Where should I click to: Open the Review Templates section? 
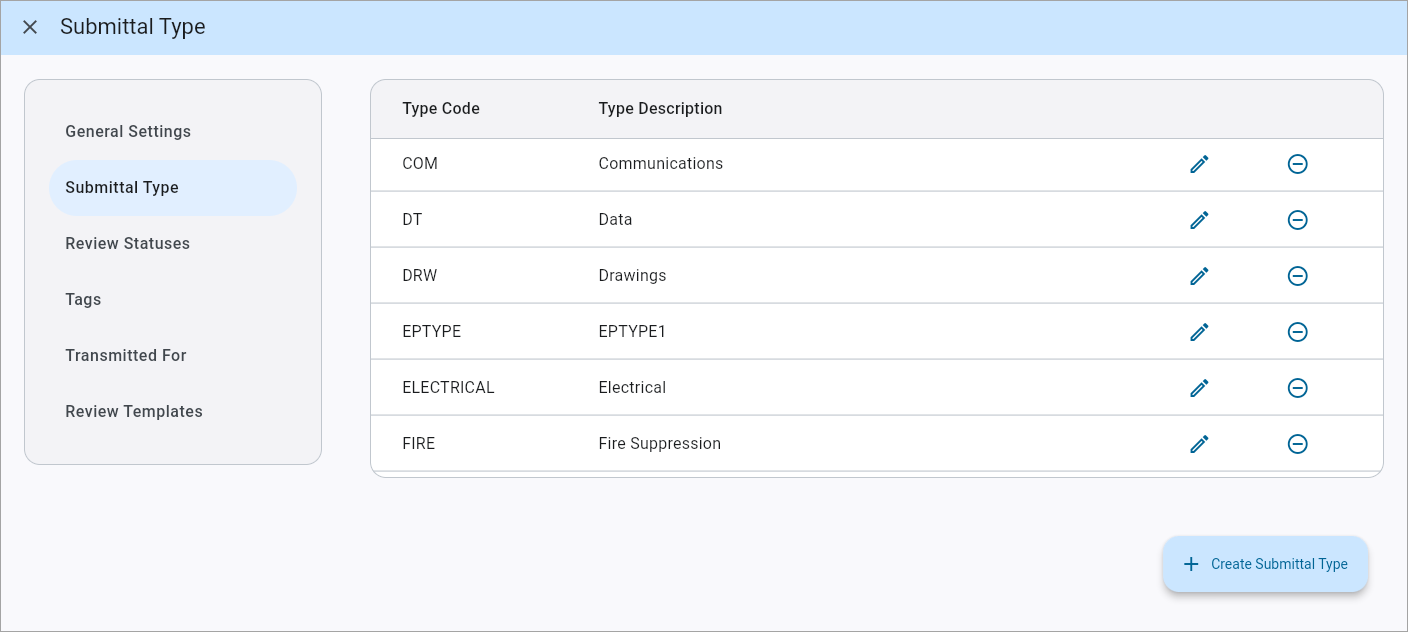tap(134, 411)
